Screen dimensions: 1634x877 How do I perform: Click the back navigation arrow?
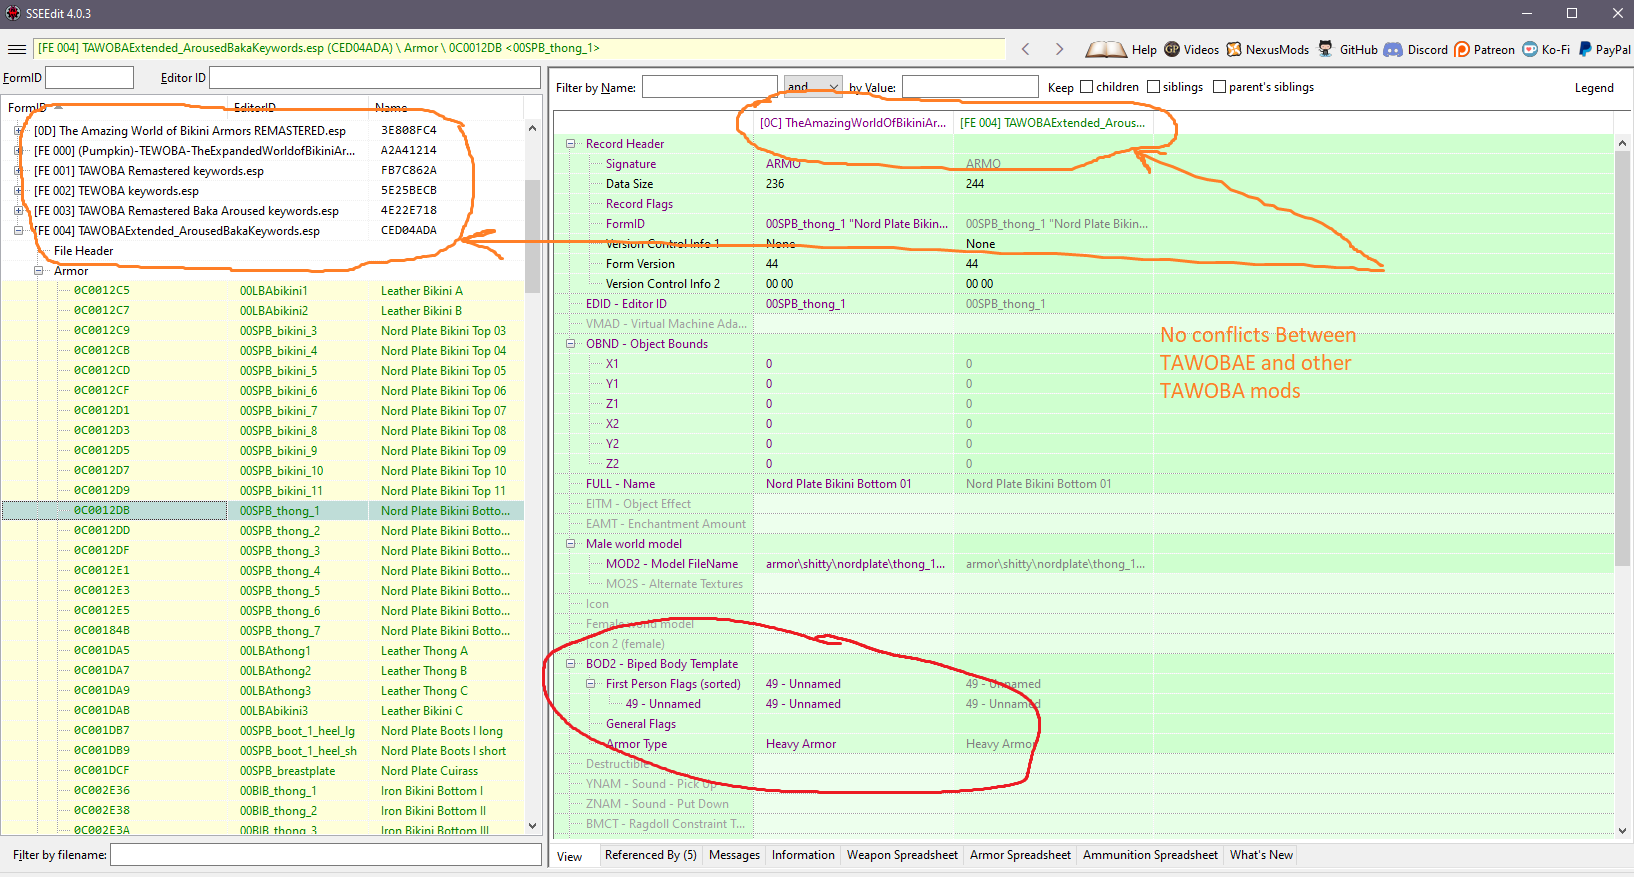pyautogui.click(x=1026, y=49)
